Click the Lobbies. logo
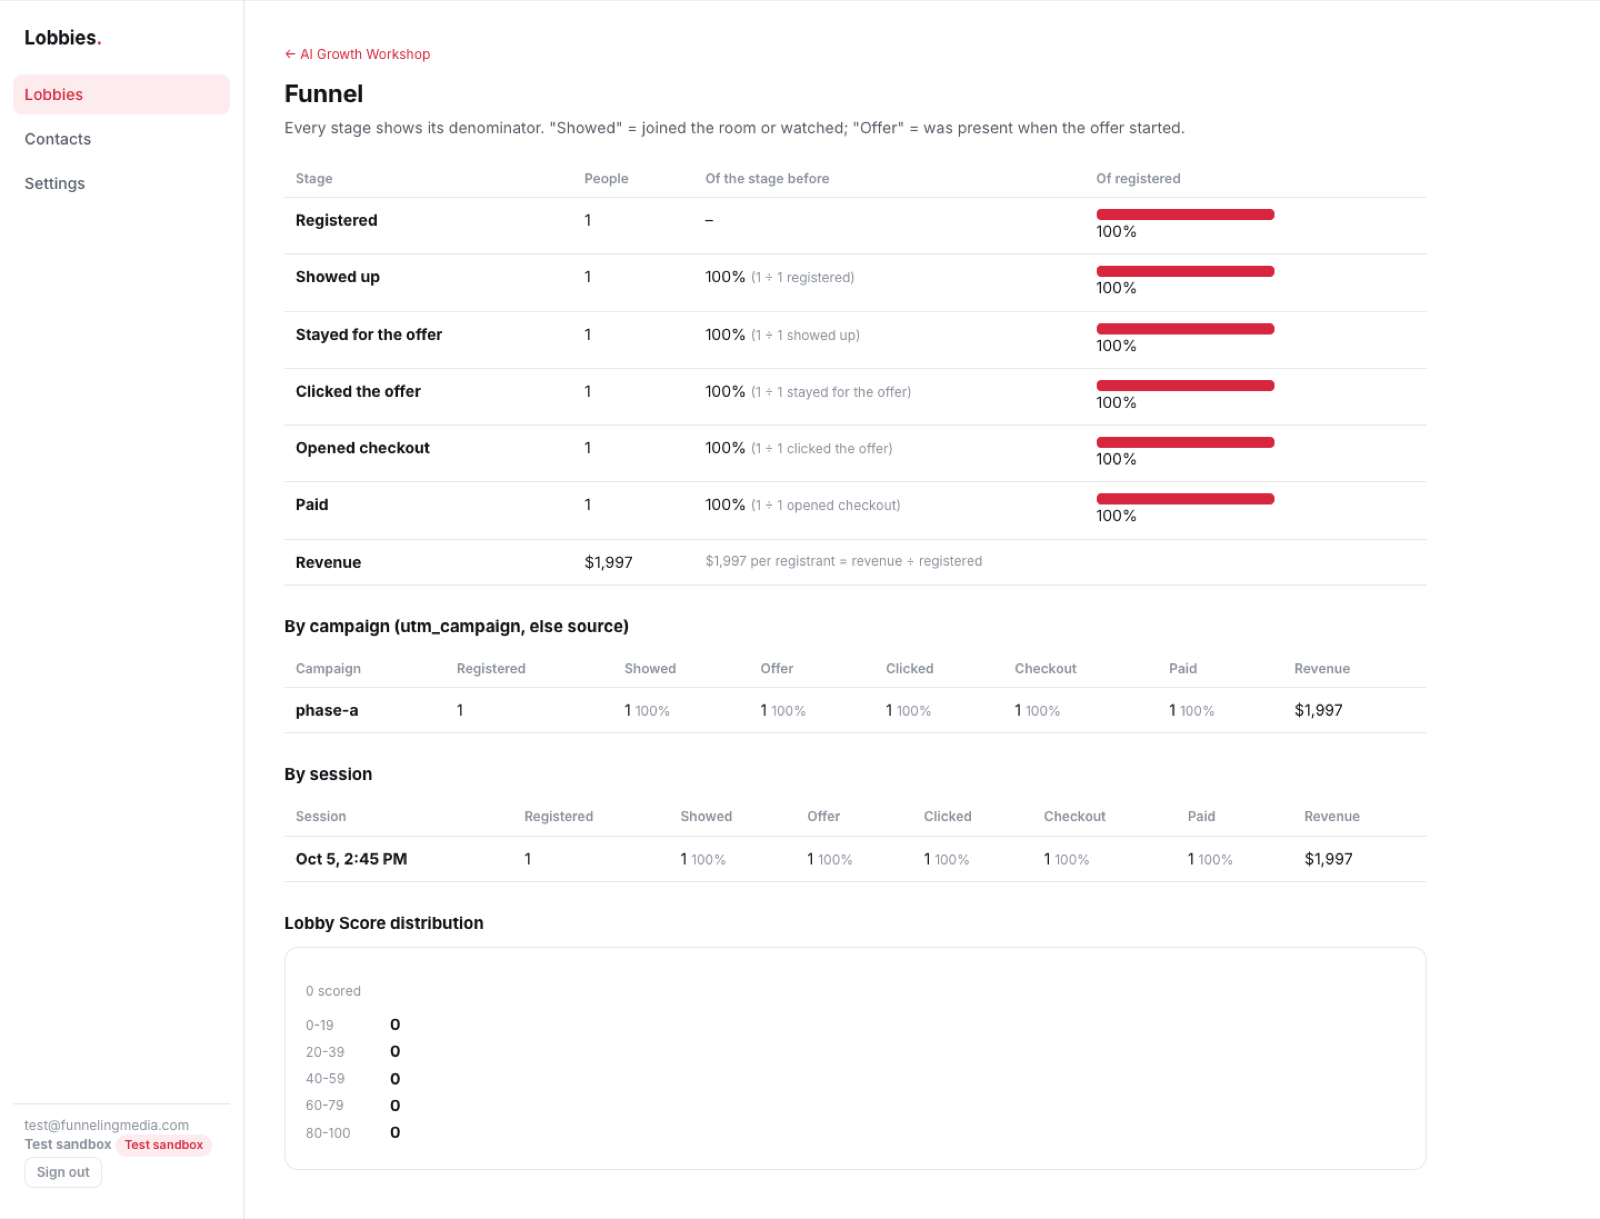1600x1219 pixels. click(63, 38)
